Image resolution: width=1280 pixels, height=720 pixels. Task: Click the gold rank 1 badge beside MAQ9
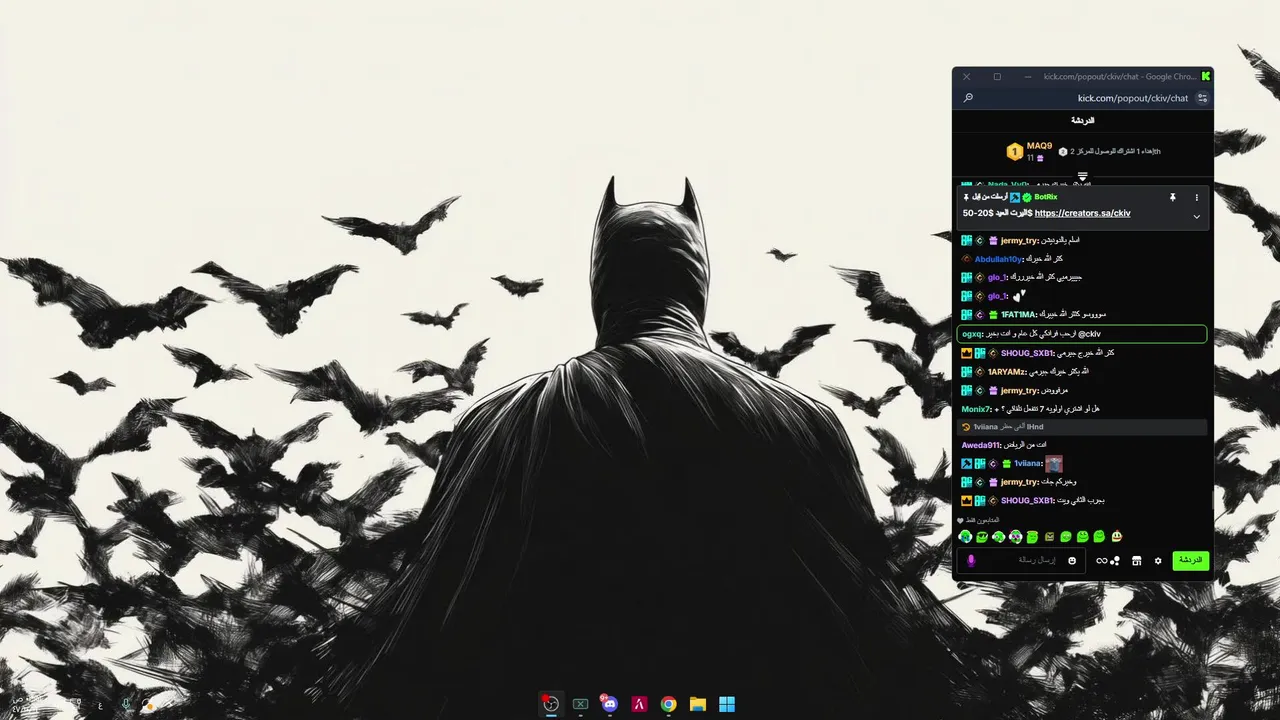point(1014,152)
